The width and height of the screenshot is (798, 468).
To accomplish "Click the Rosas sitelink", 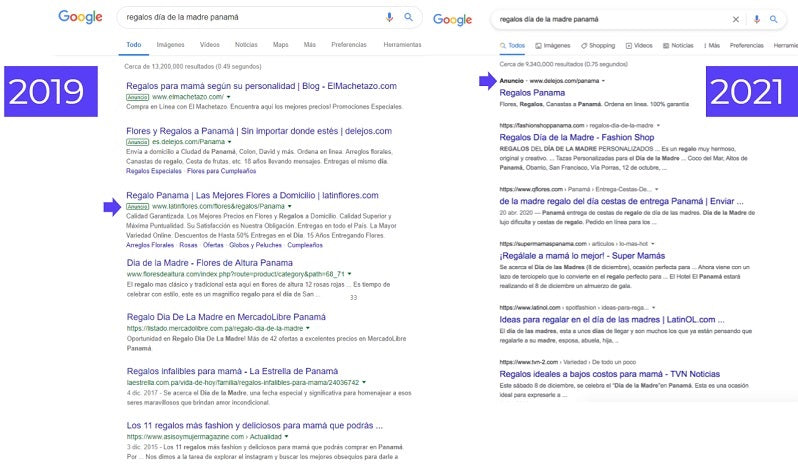I will tap(188, 245).
